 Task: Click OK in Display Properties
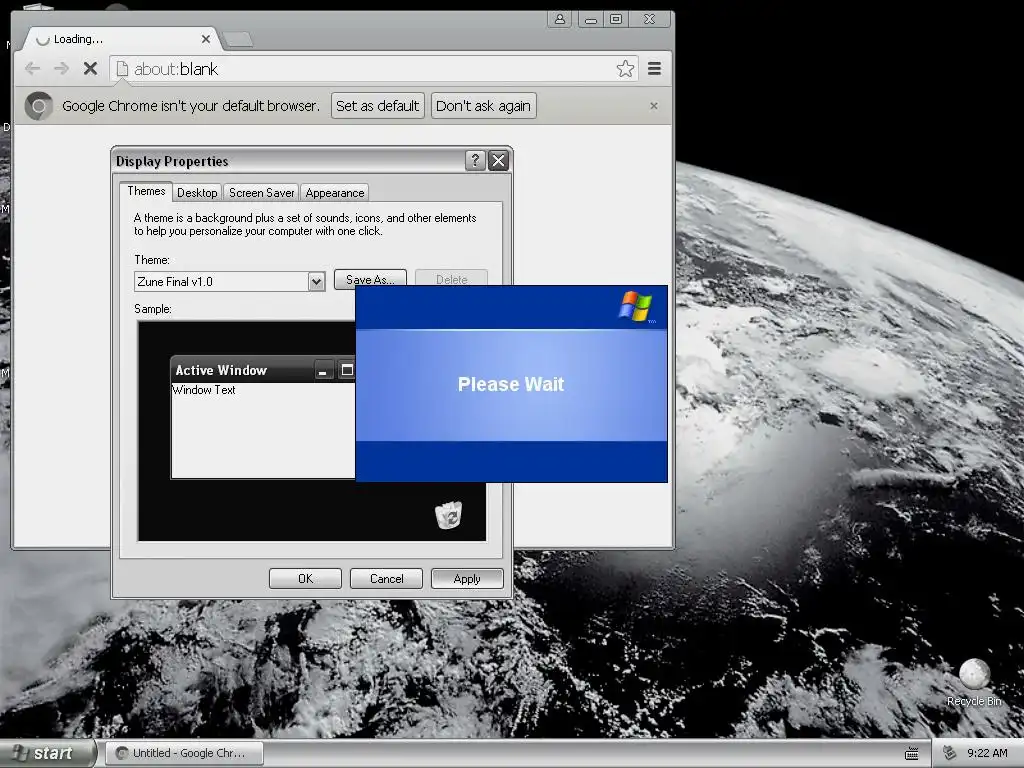(305, 579)
